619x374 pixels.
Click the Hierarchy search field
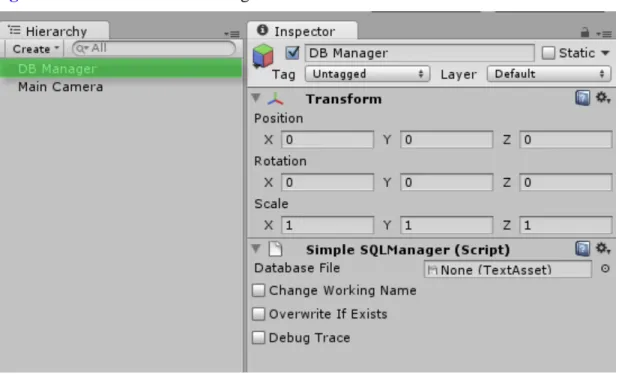pyautogui.click(x=154, y=49)
